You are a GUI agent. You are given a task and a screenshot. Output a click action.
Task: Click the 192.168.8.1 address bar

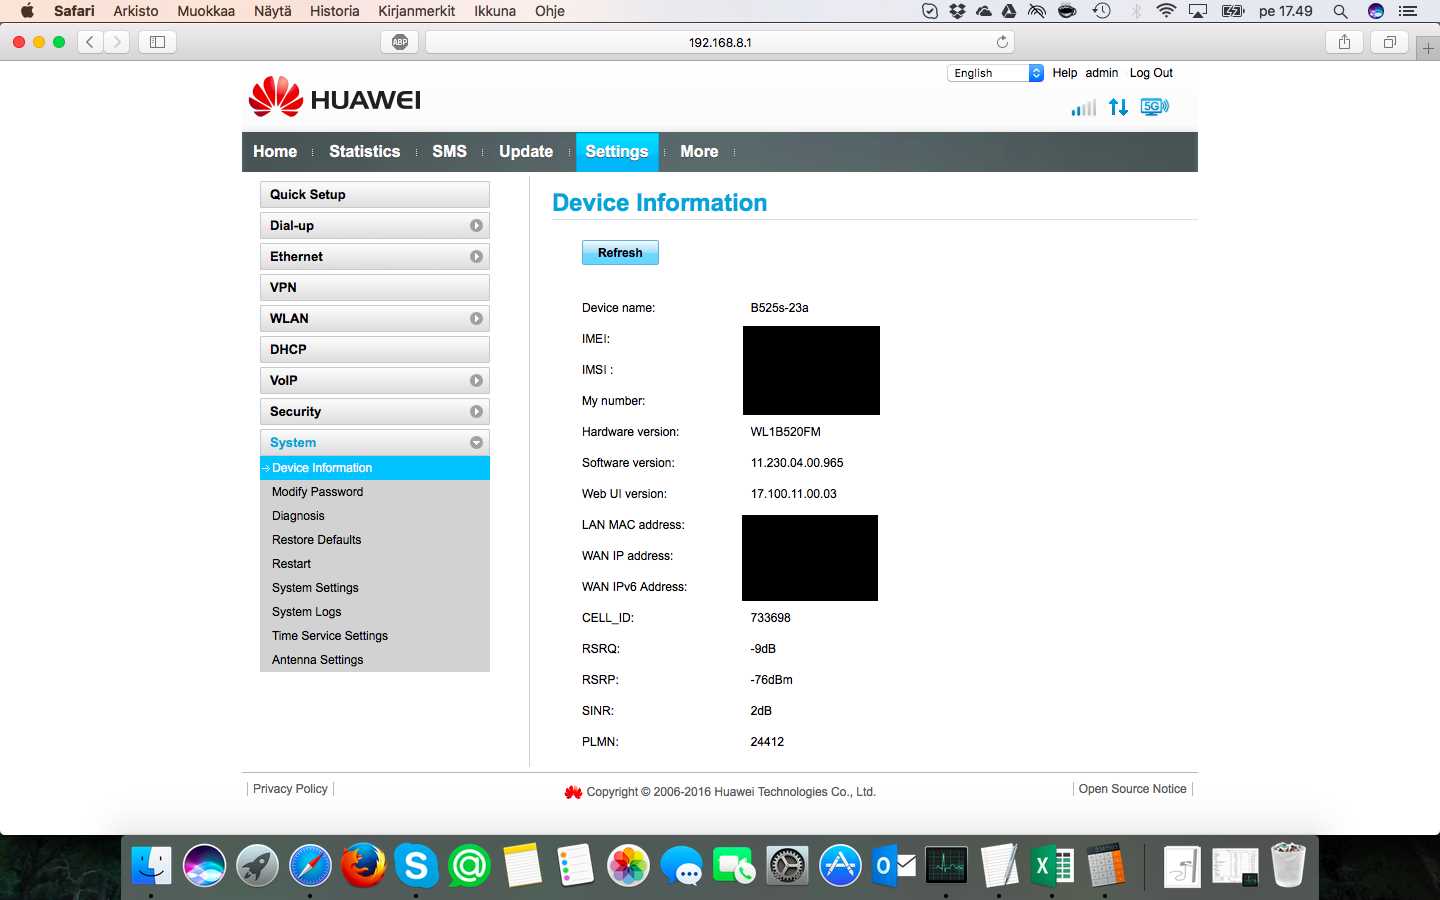(x=720, y=42)
